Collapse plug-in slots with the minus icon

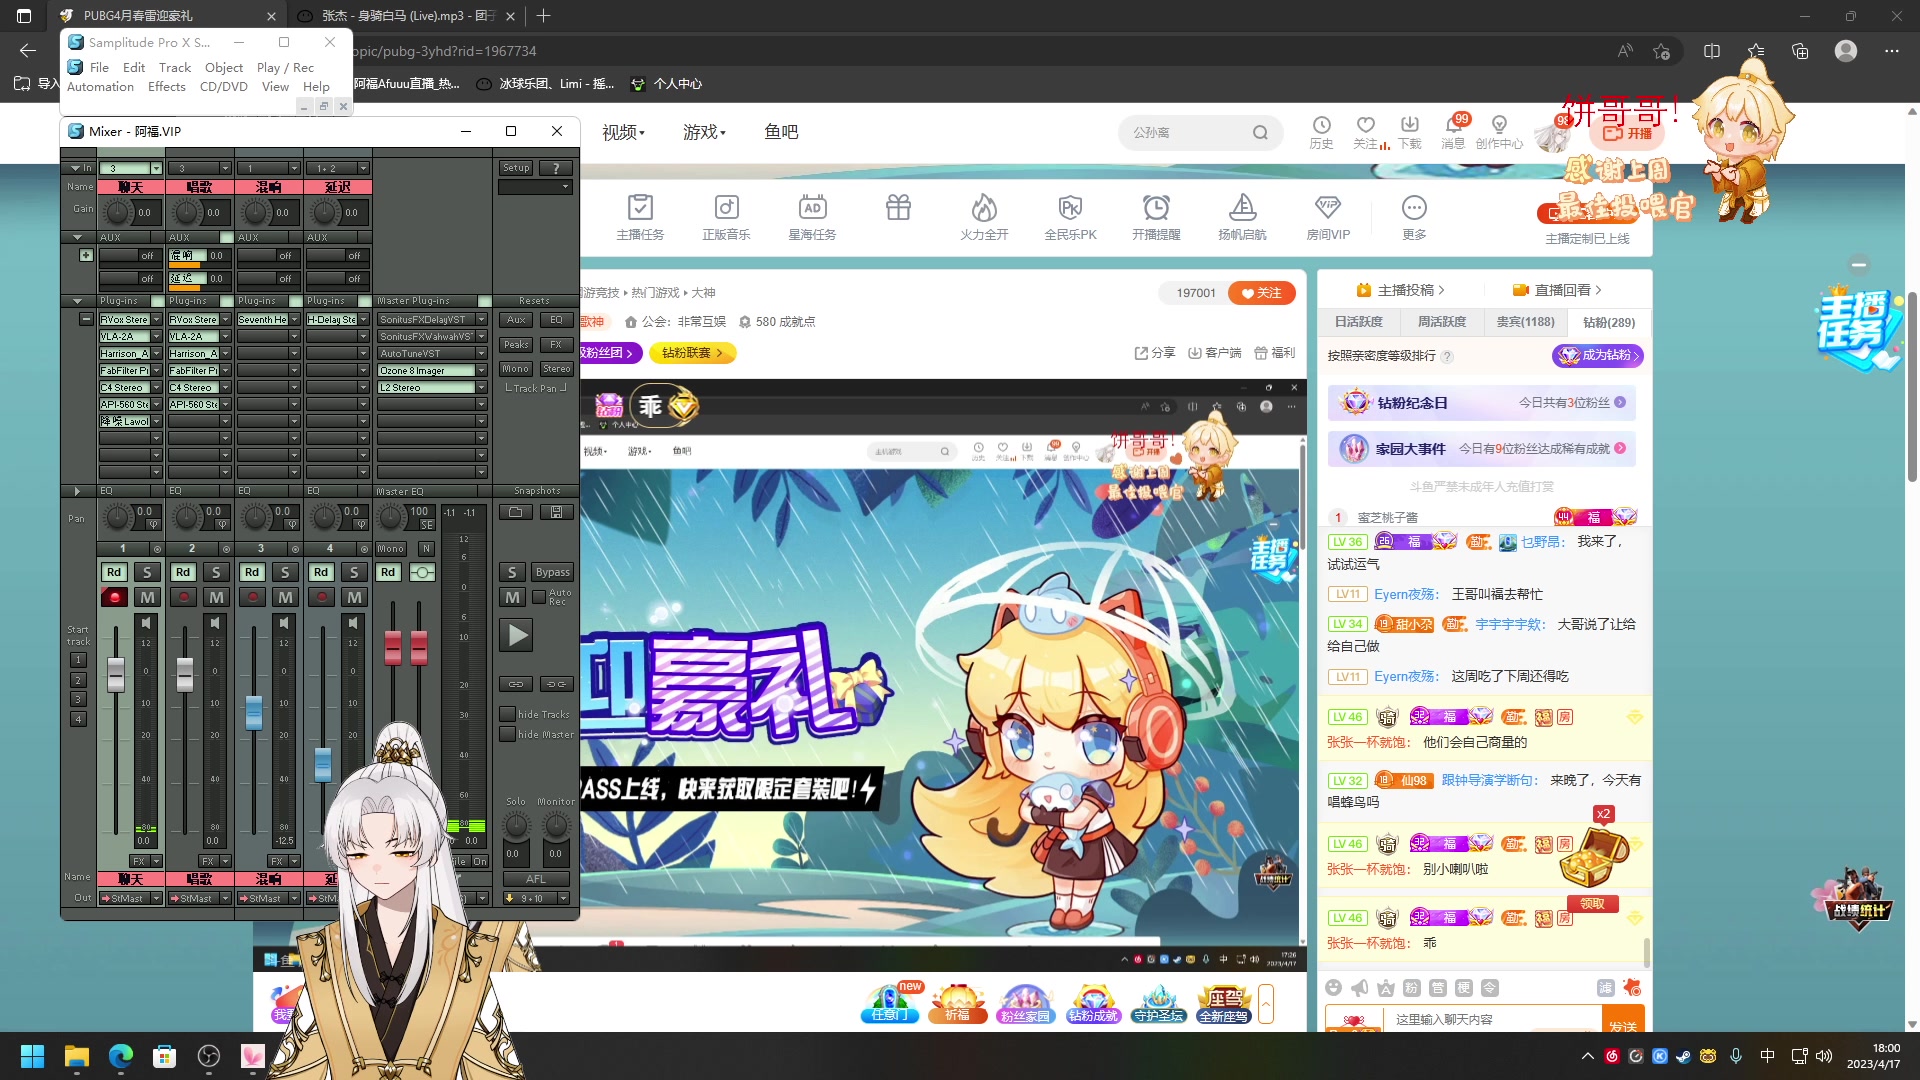coord(86,319)
